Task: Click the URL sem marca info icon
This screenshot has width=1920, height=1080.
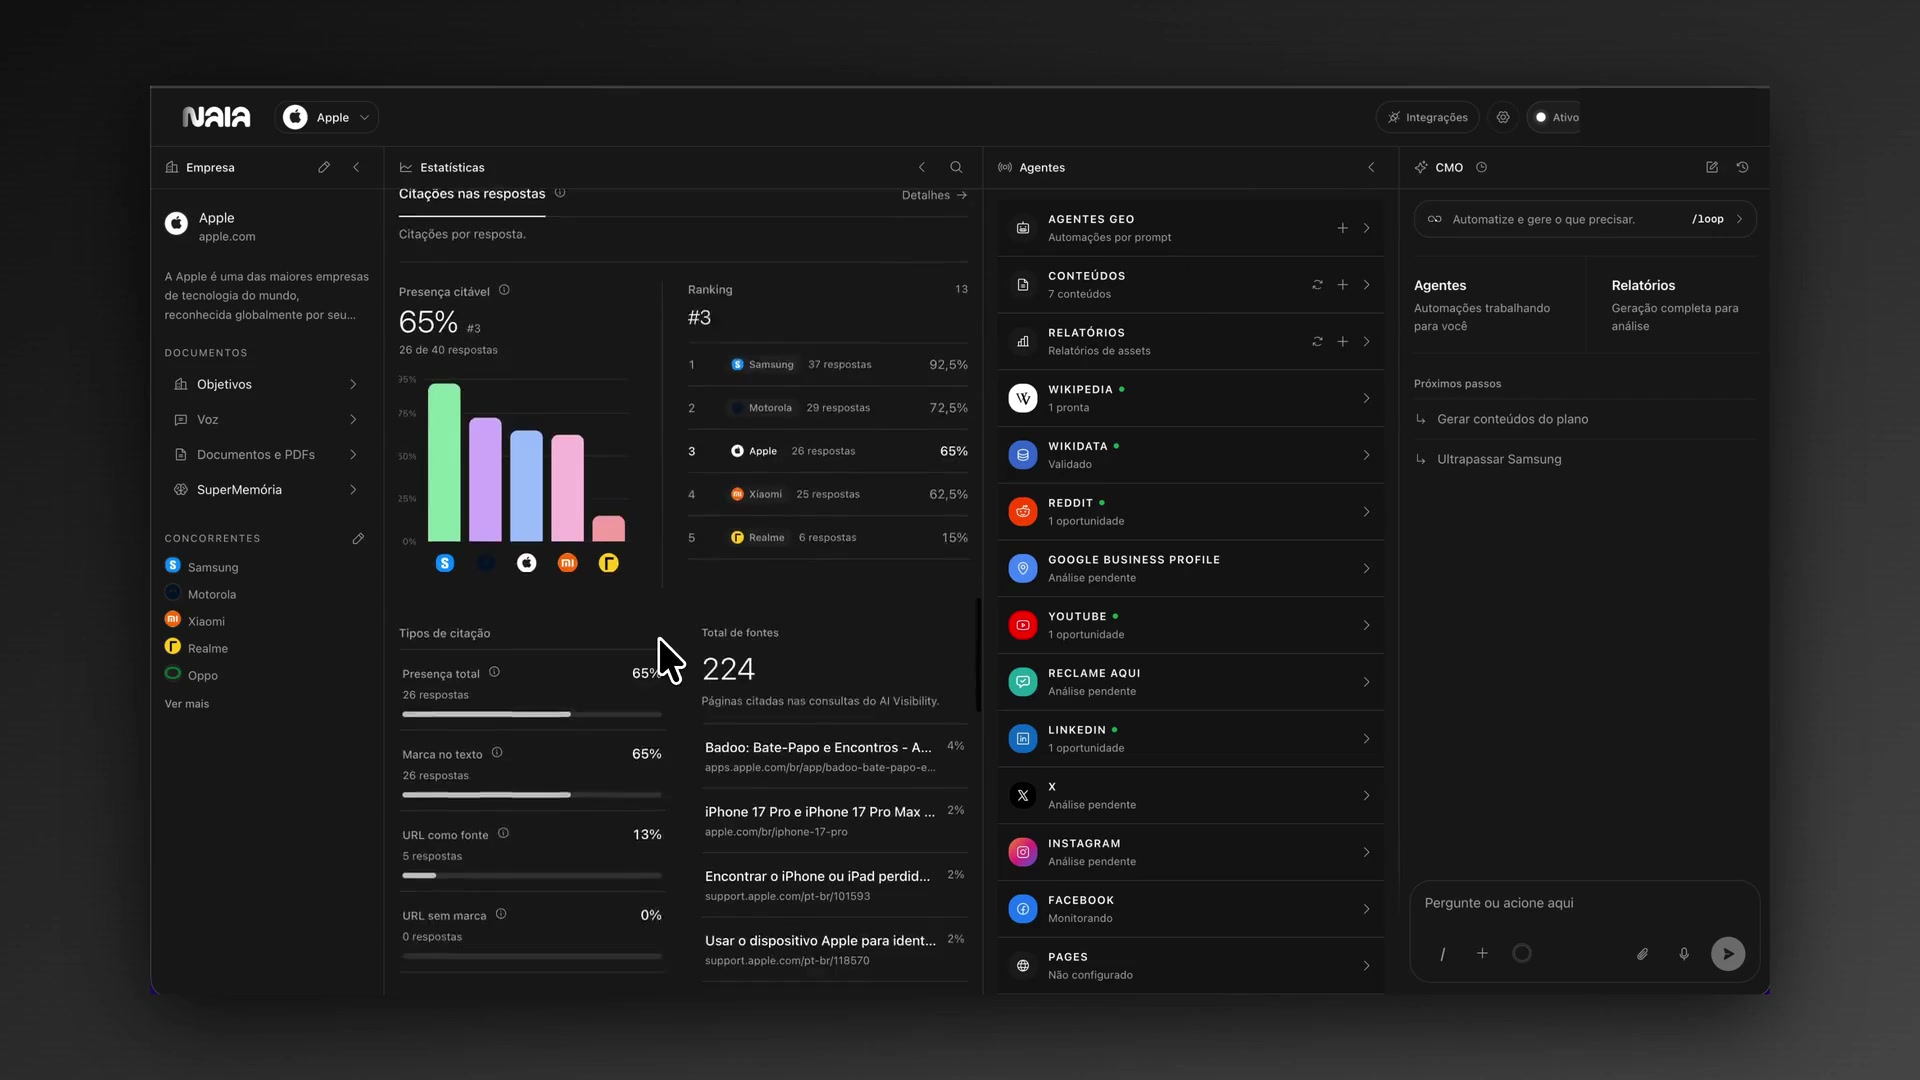Action: 501,914
